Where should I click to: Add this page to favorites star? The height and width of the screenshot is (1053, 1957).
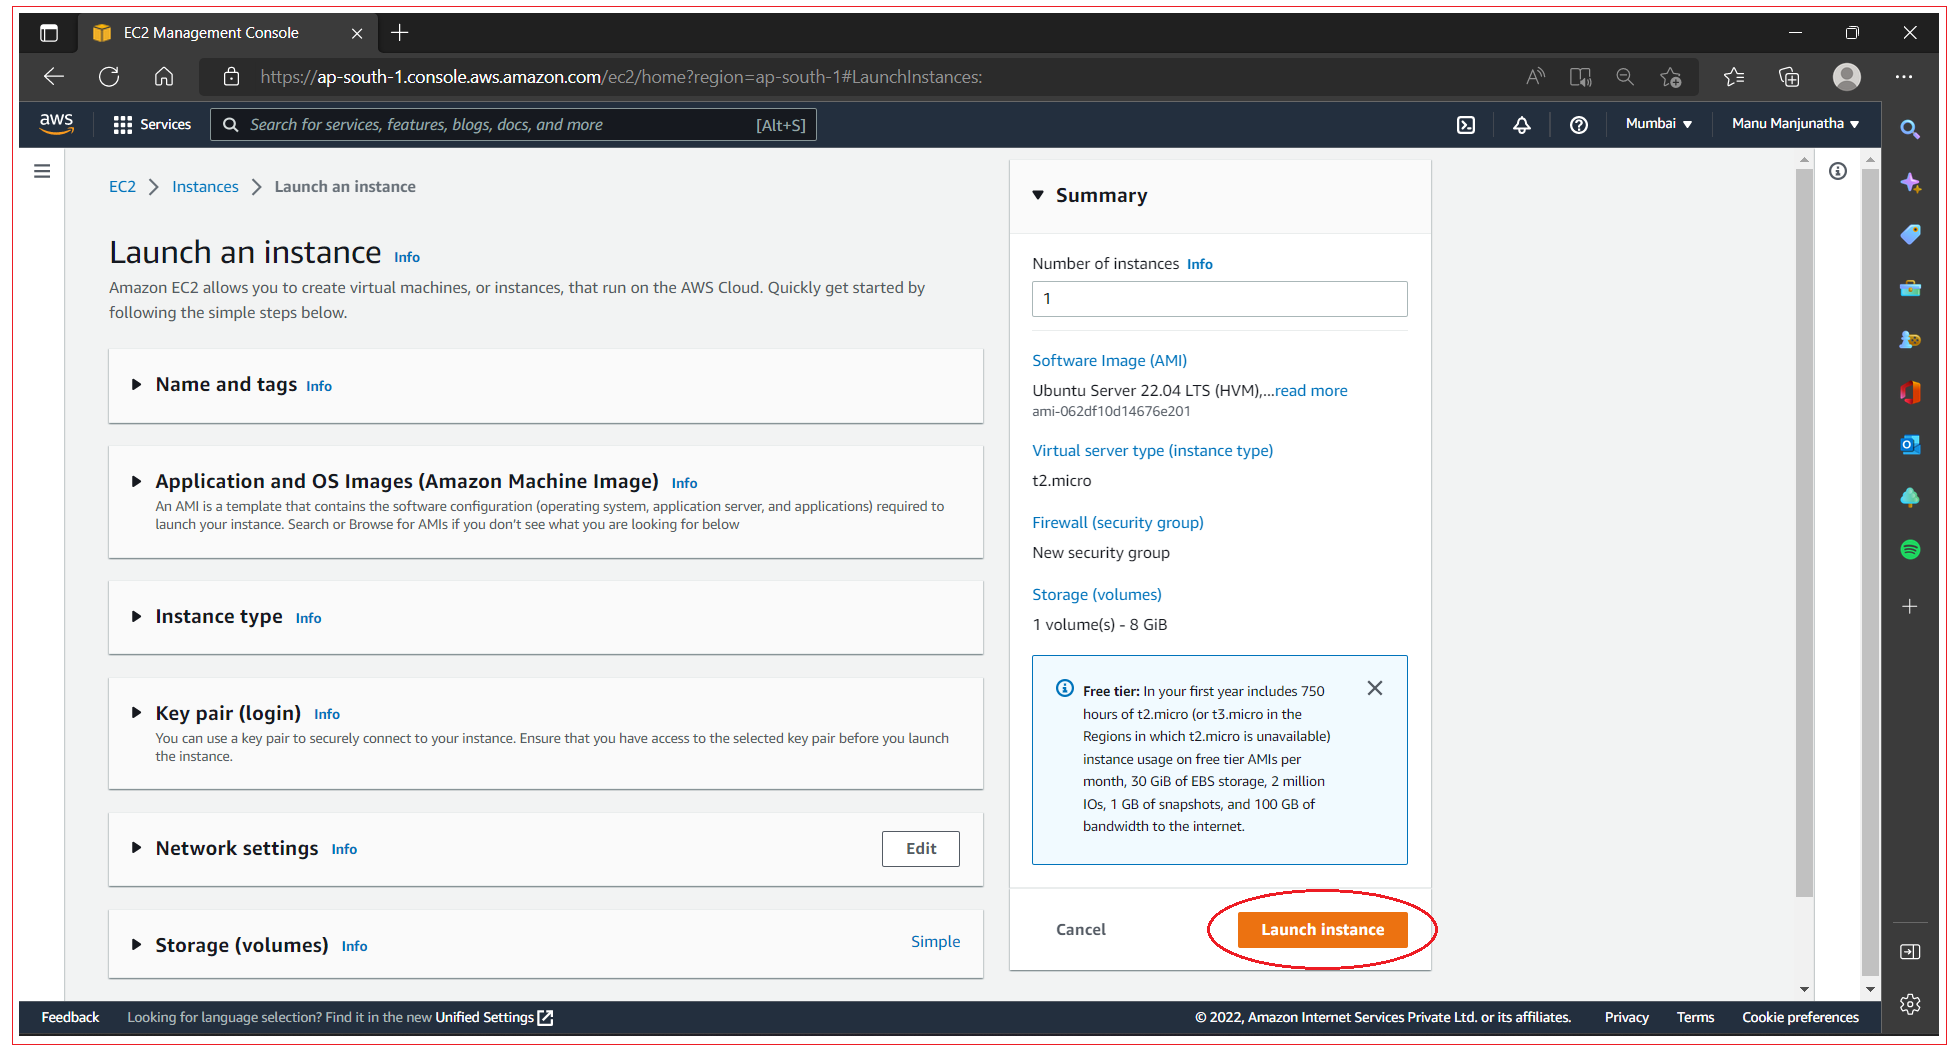(1670, 77)
